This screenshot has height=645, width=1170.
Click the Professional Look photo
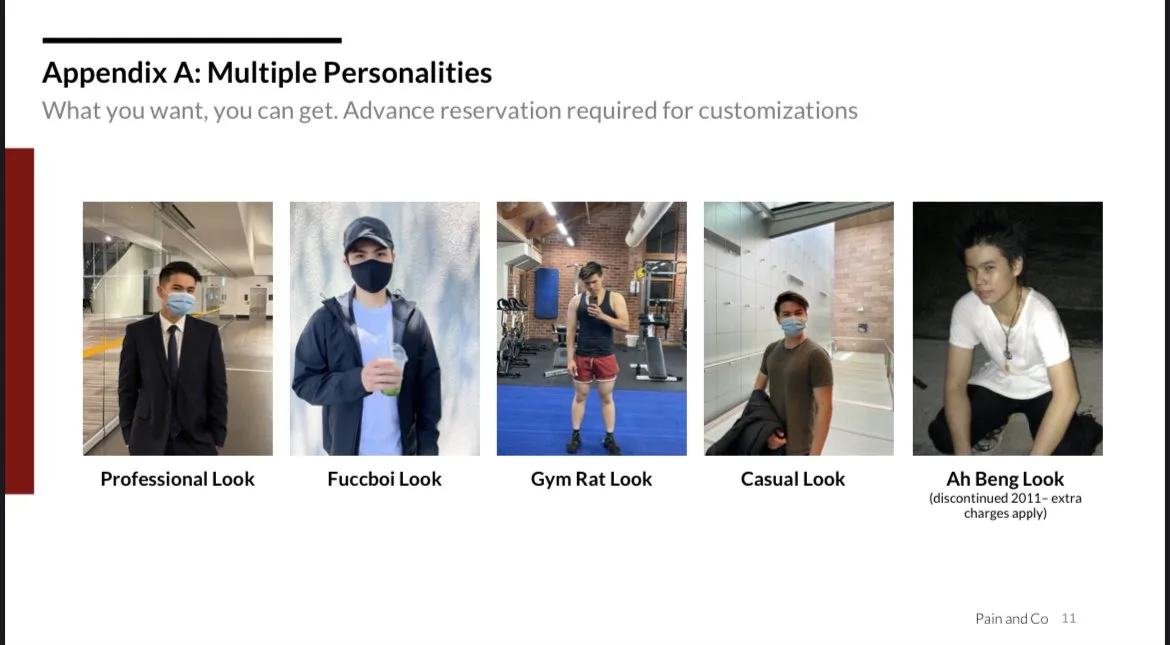[x=178, y=328]
